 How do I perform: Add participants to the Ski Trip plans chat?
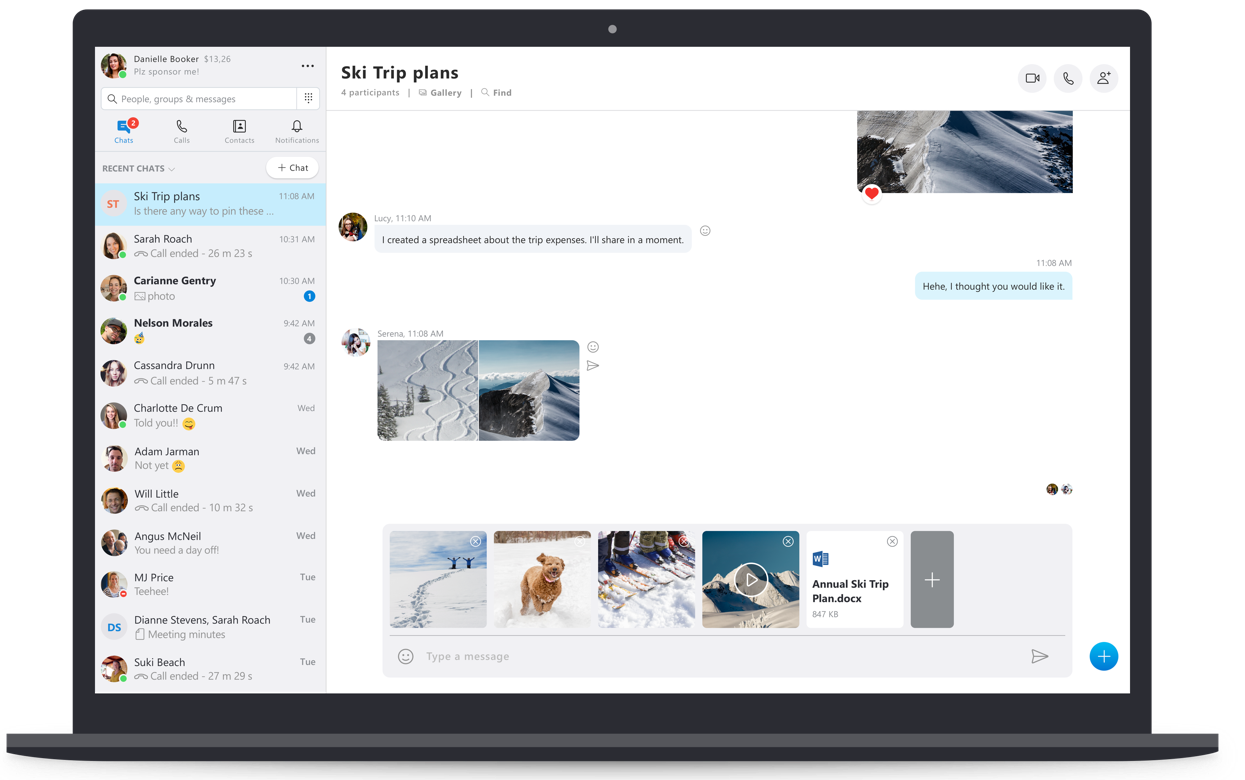pyautogui.click(x=1104, y=78)
